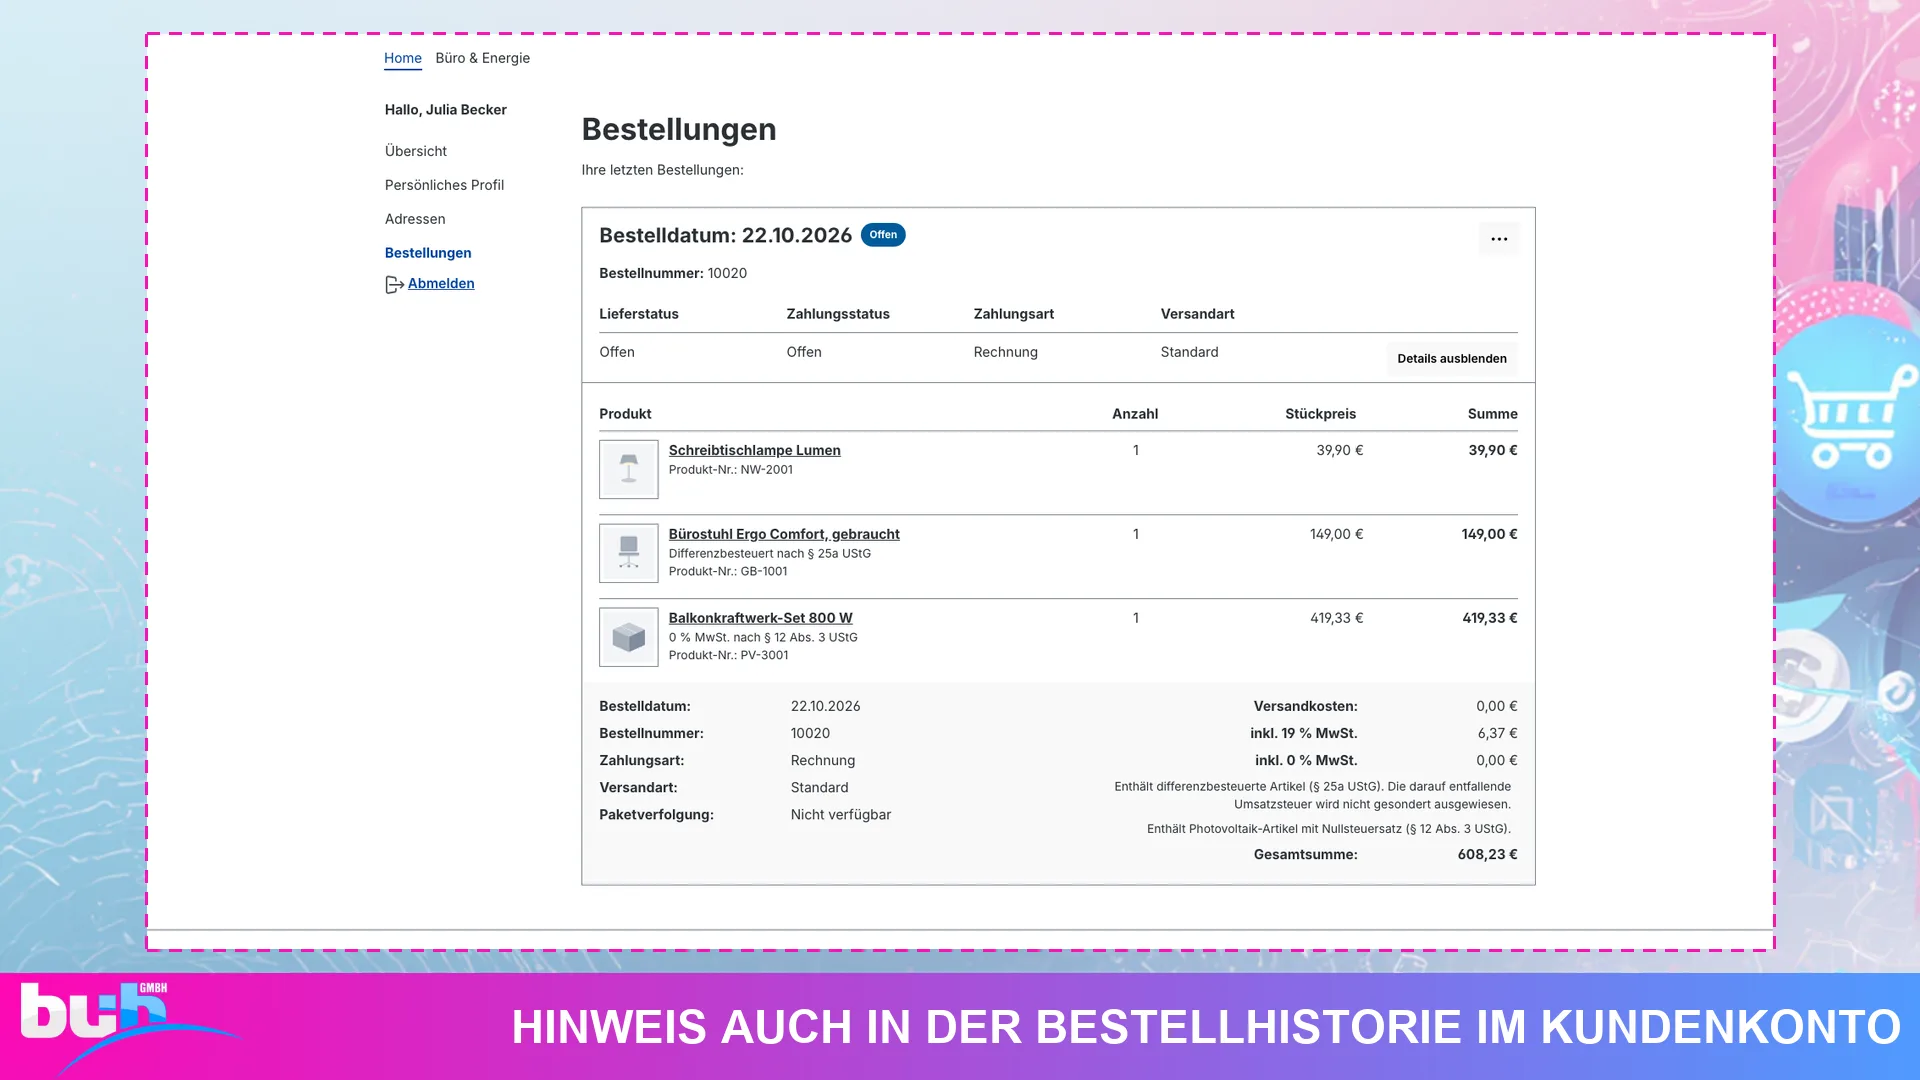Click the Versandkosten: label

[1305, 707]
